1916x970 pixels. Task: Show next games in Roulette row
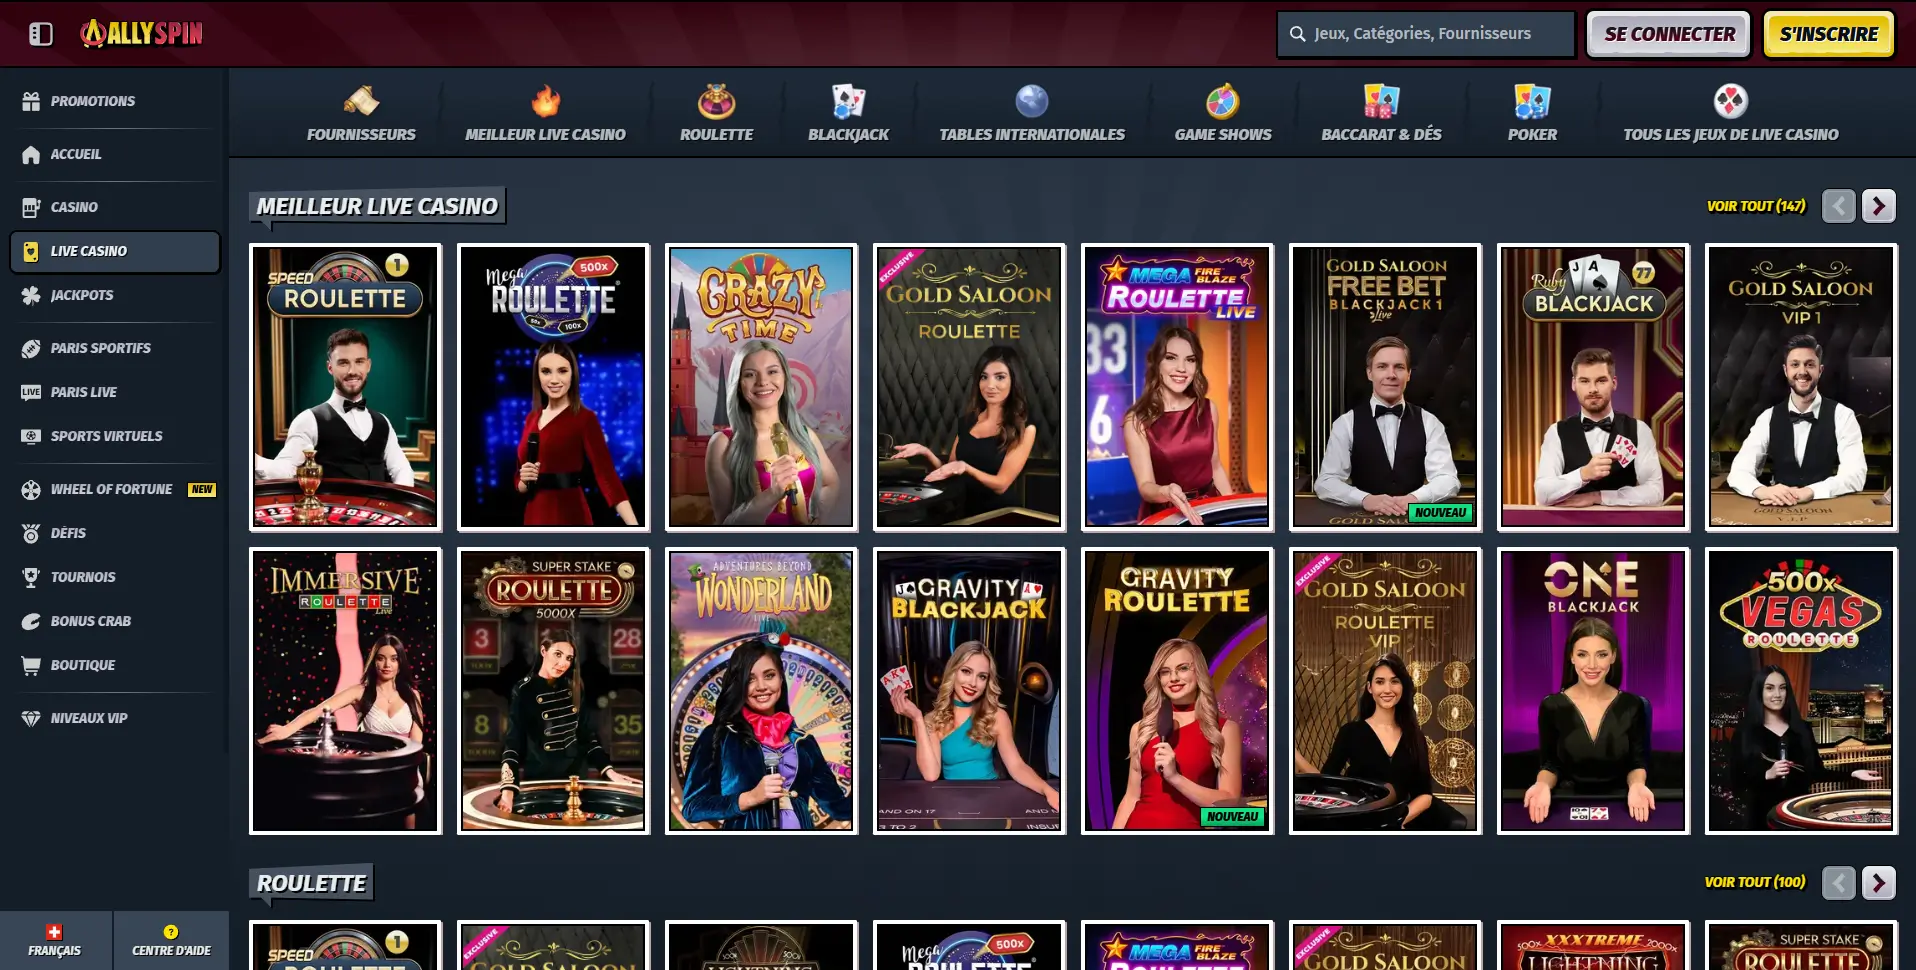coord(1878,882)
